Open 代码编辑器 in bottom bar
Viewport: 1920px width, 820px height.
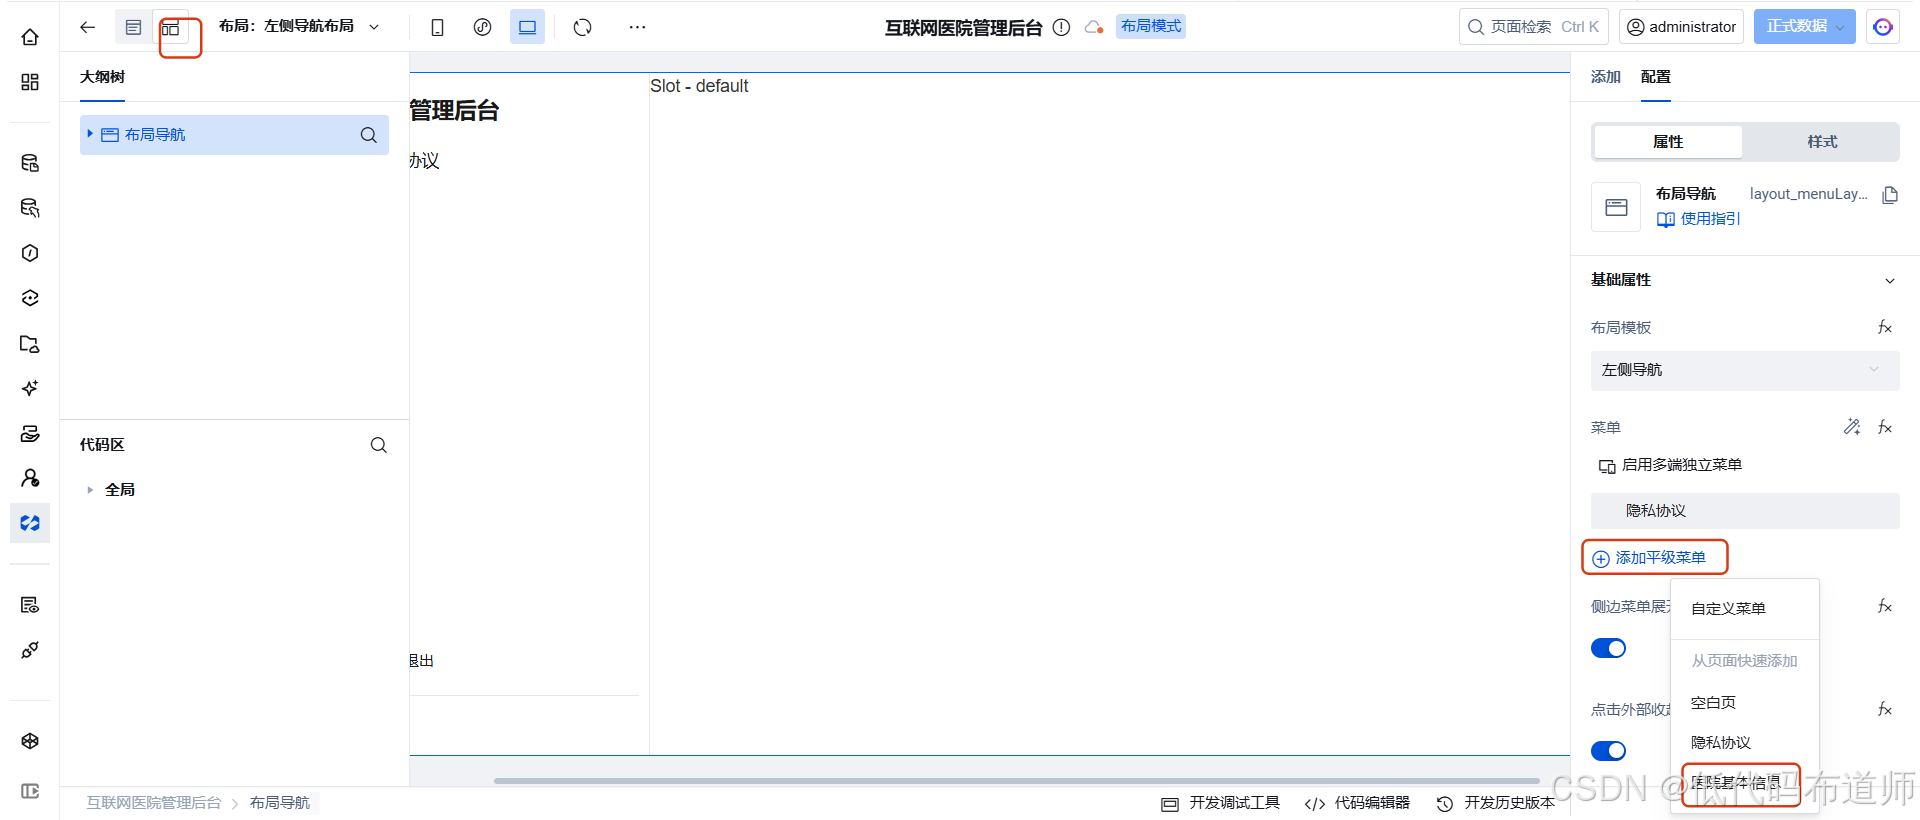click(x=1357, y=803)
